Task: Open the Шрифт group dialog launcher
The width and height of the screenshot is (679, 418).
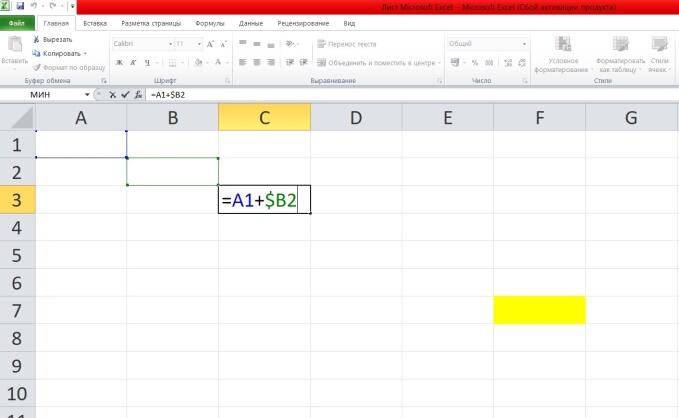Action: pos(227,81)
